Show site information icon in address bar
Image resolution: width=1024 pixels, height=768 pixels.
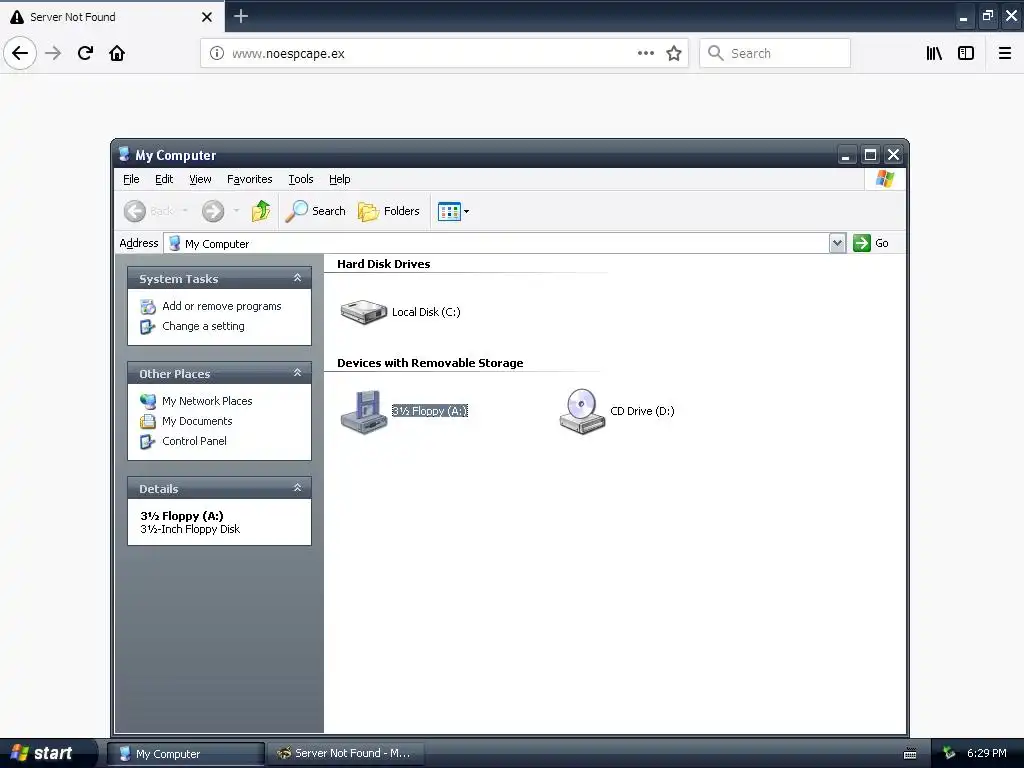pyautogui.click(x=217, y=54)
